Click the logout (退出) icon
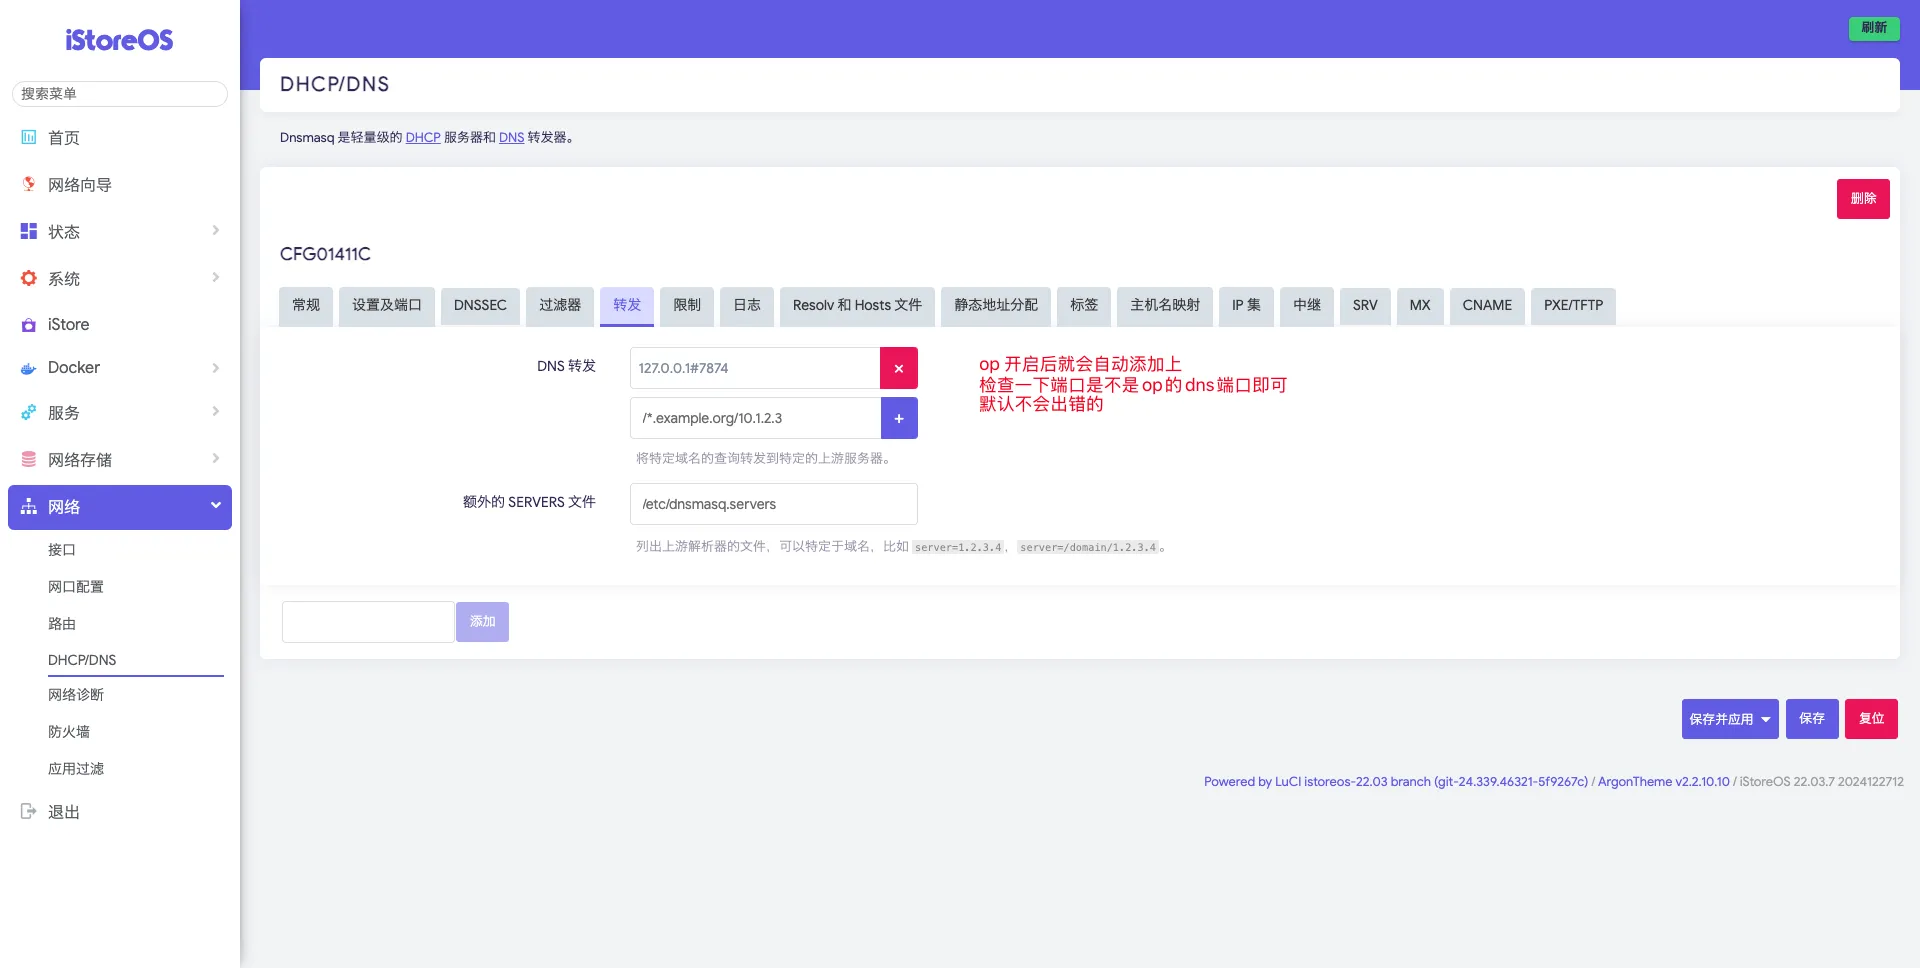 pos(29,812)
